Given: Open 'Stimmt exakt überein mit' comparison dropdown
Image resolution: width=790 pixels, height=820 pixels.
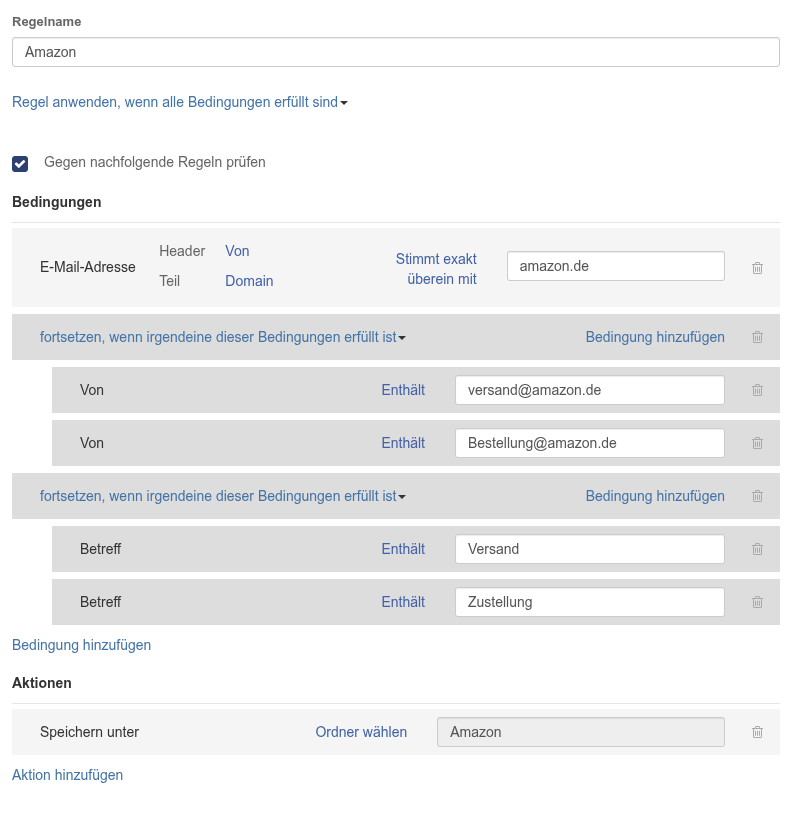Looking at the screenshot, I should [436, 269].
